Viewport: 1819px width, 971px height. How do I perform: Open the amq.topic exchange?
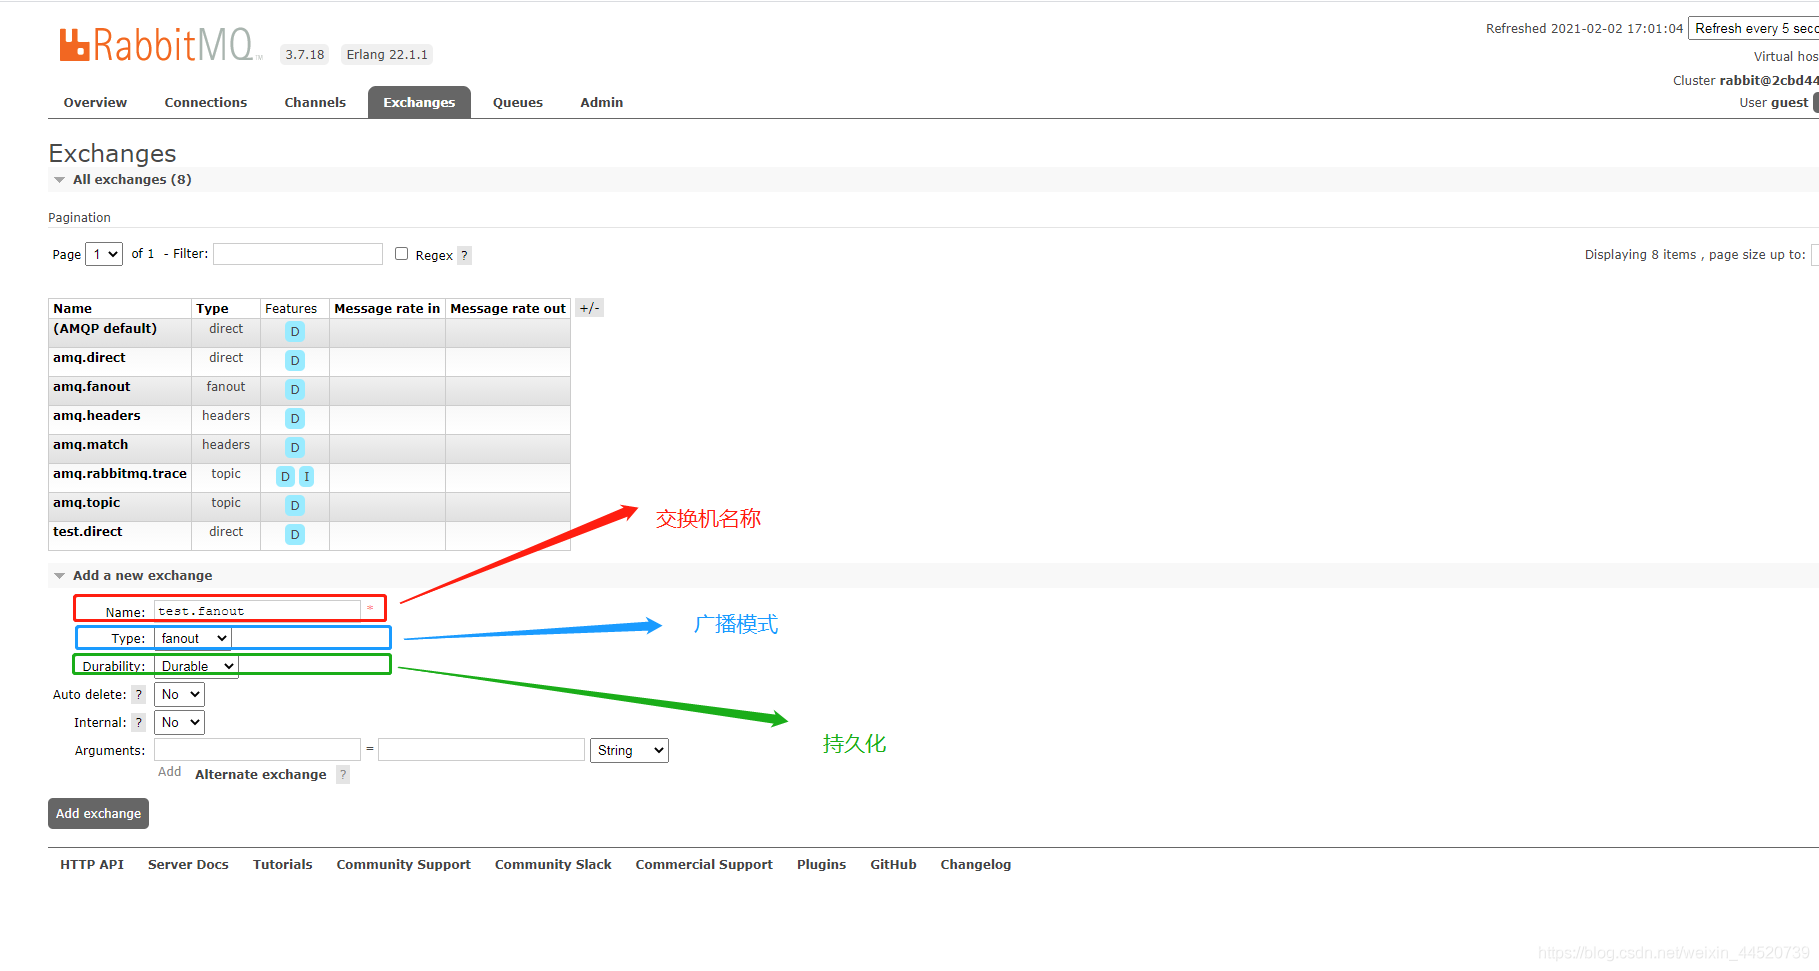(87, 503)
